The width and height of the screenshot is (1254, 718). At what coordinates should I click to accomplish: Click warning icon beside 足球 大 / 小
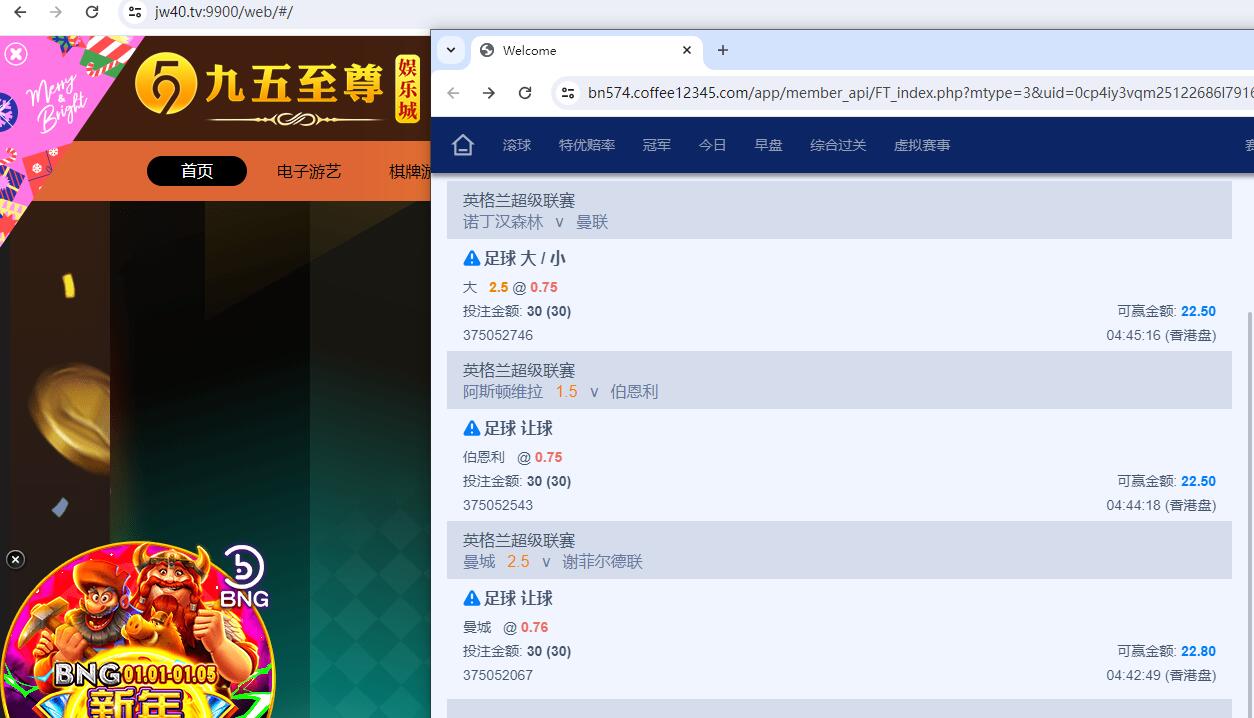[x=472, y=259]
